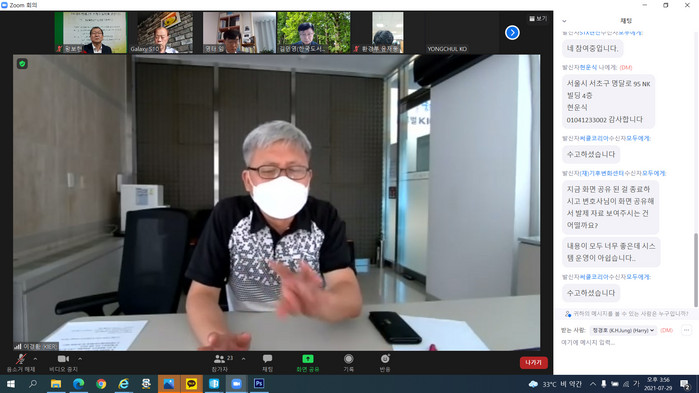The width and height of the screenshot is (699, 393).
Task: Open Photoshop from the Windows taskbar
Action: click(x=259, y=384)
